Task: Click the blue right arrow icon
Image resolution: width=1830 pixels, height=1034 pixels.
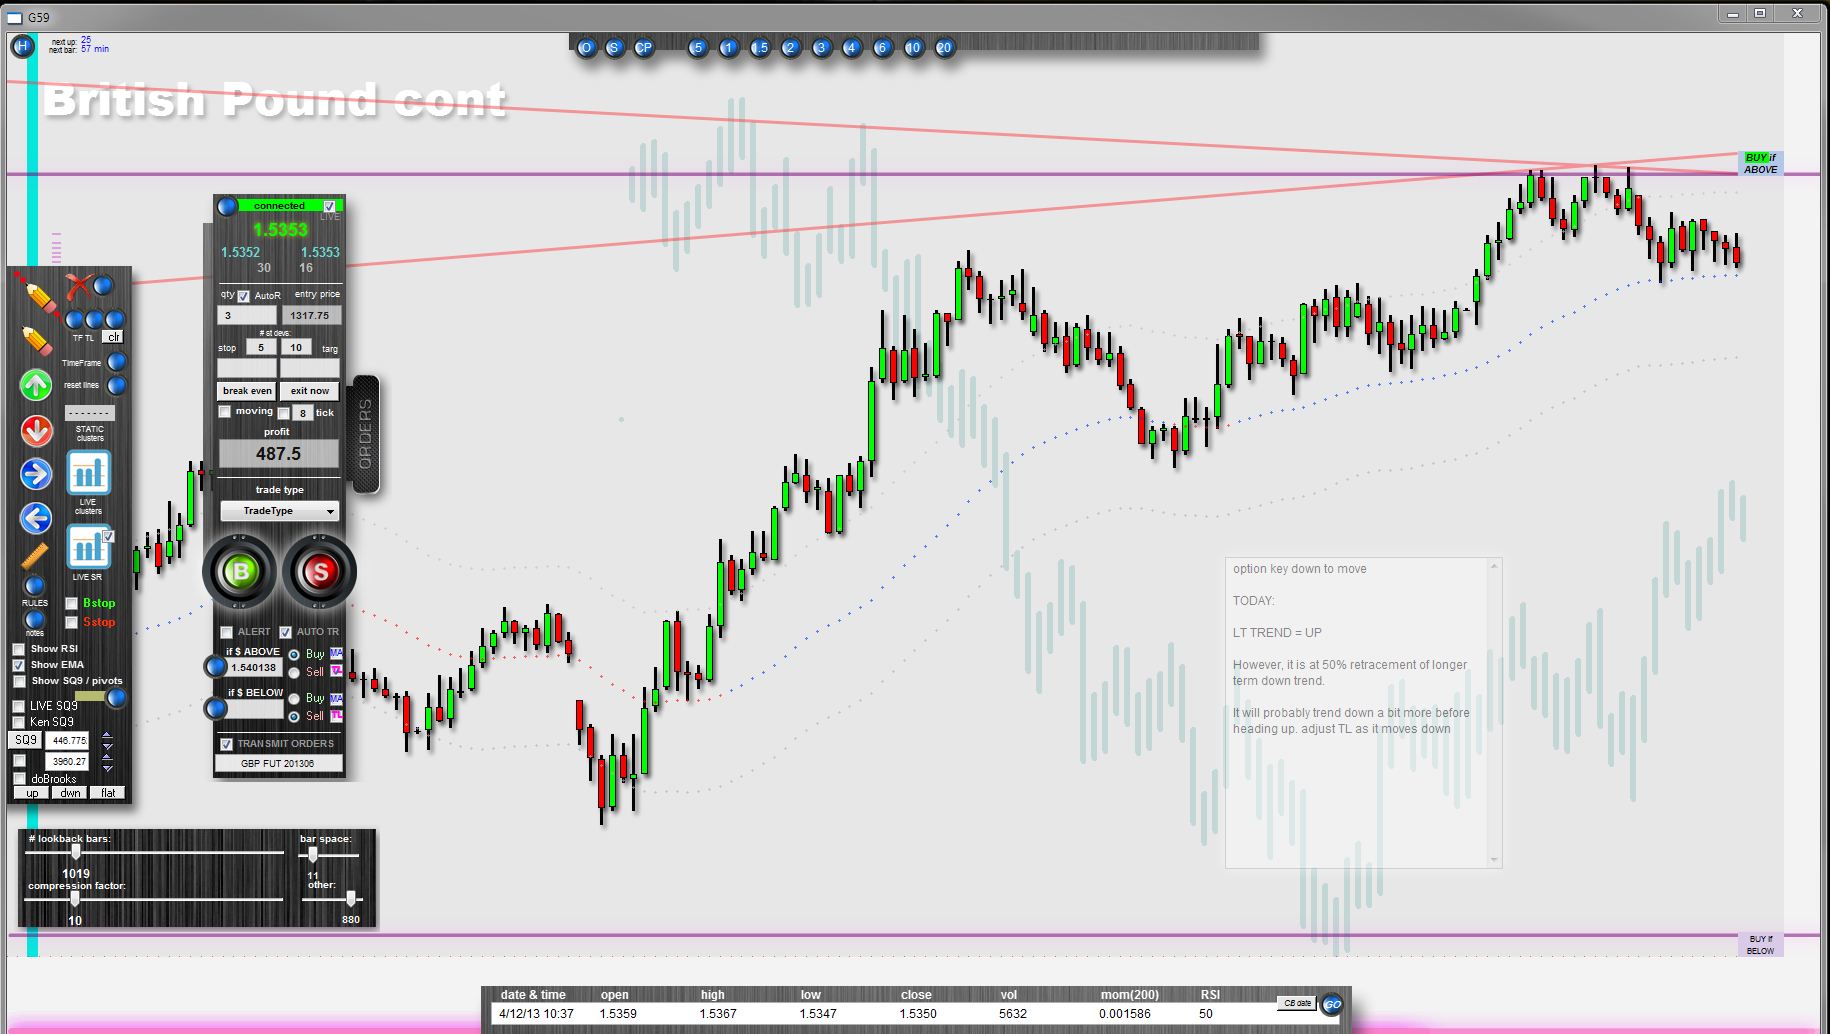Action: click(36, 474)
